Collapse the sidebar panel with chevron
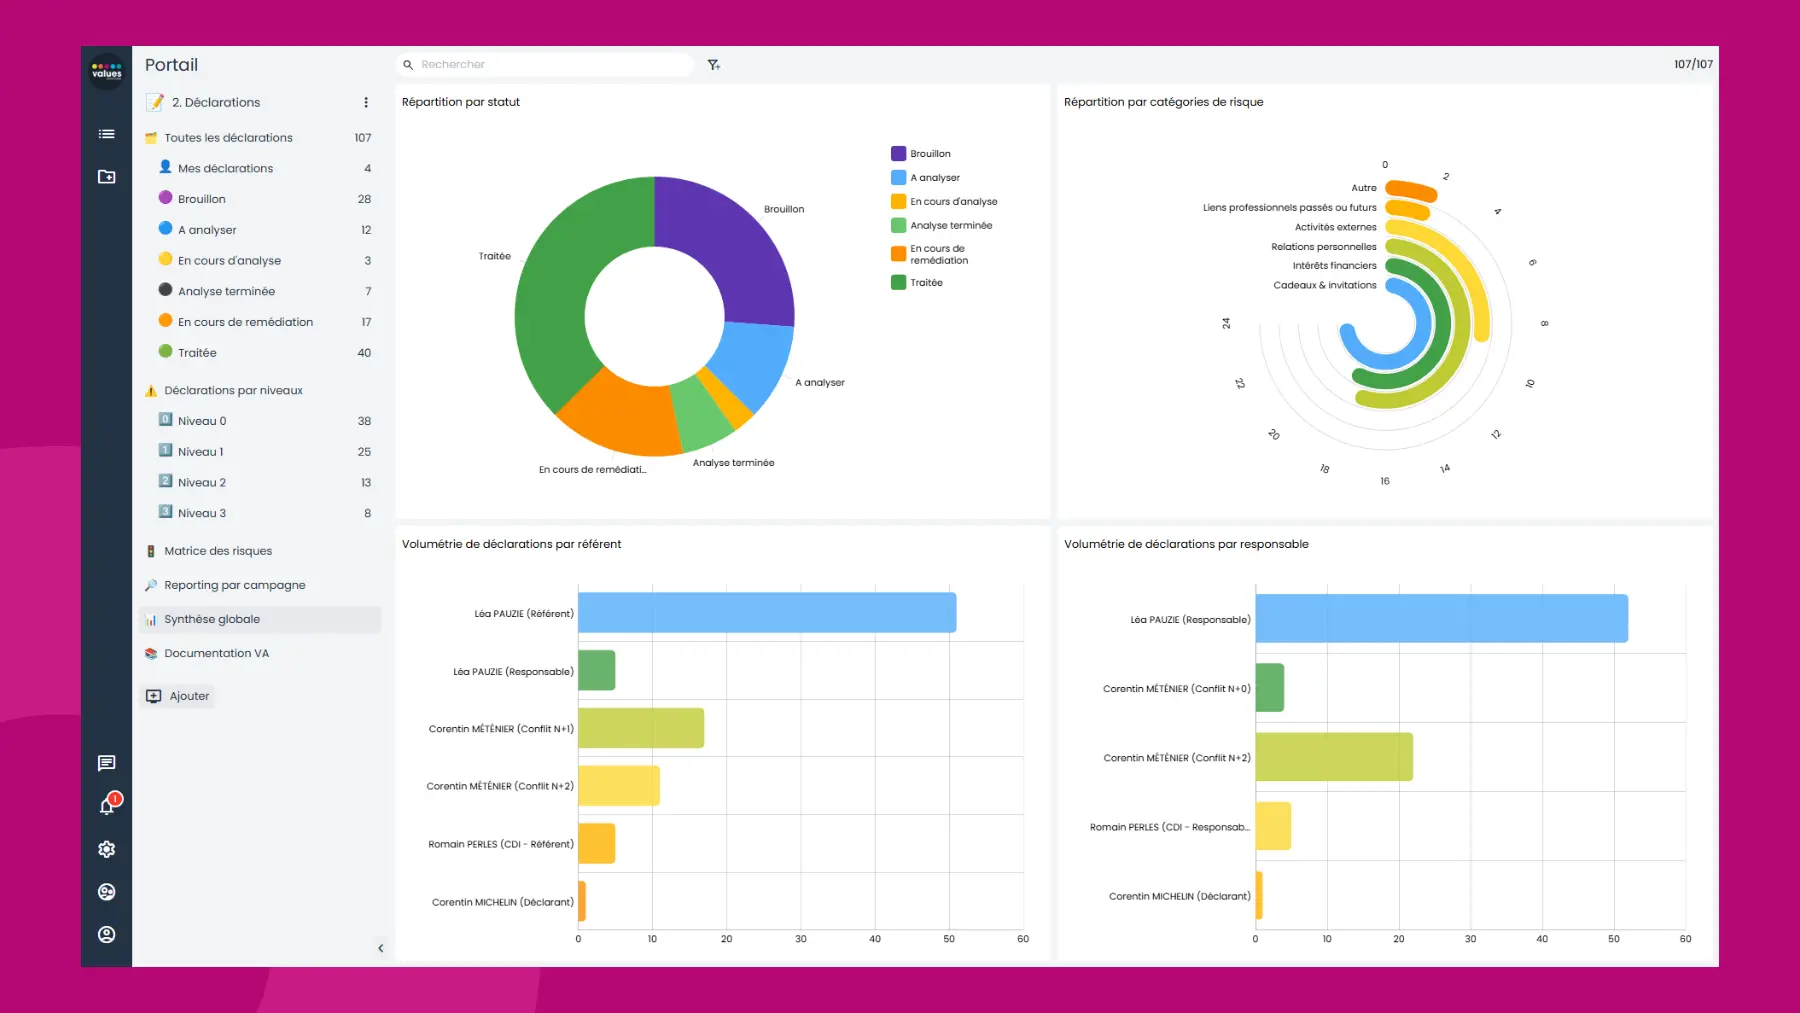 pyautogui.click(x=380, y=948)
